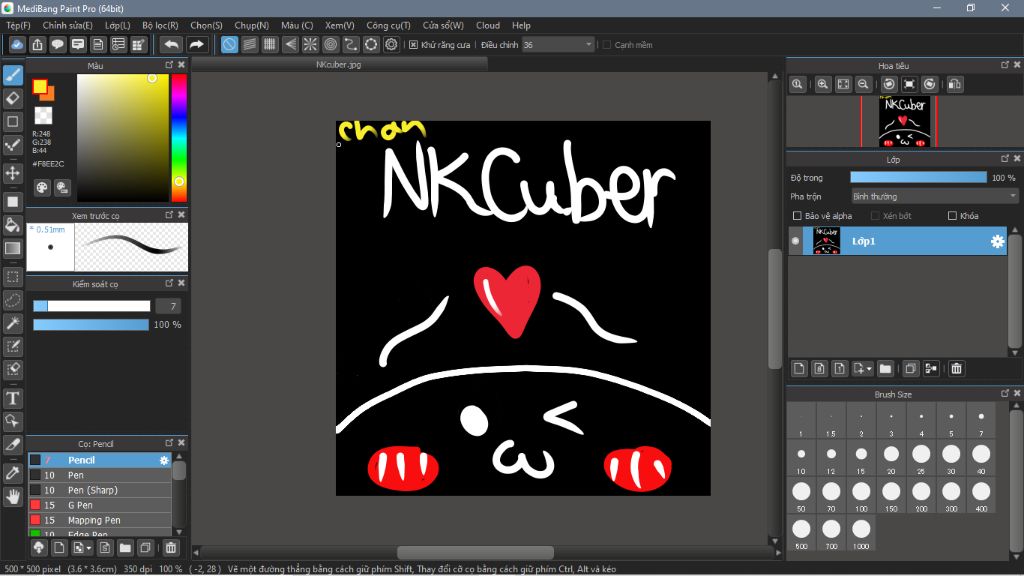Select the Magic Wand tool
The width and height of the screenshot is (1024, 576).
tap(12, 323)
